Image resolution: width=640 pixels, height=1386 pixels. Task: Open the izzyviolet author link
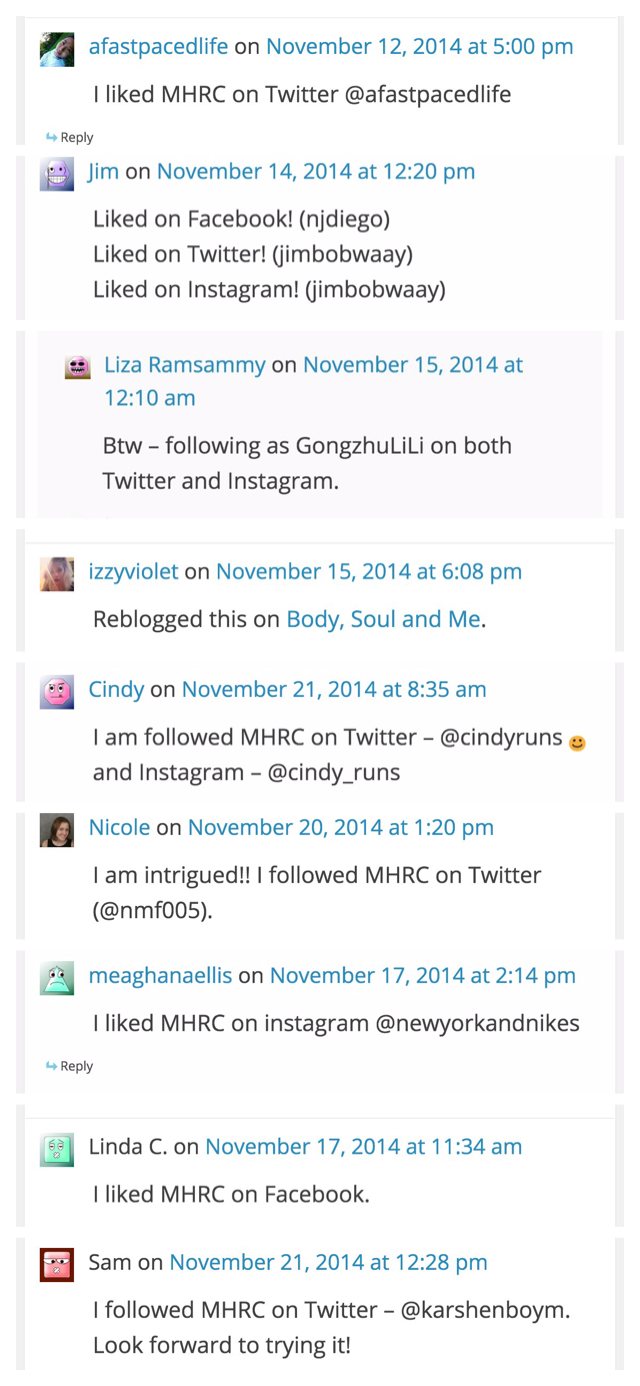[x=133, y=571]
